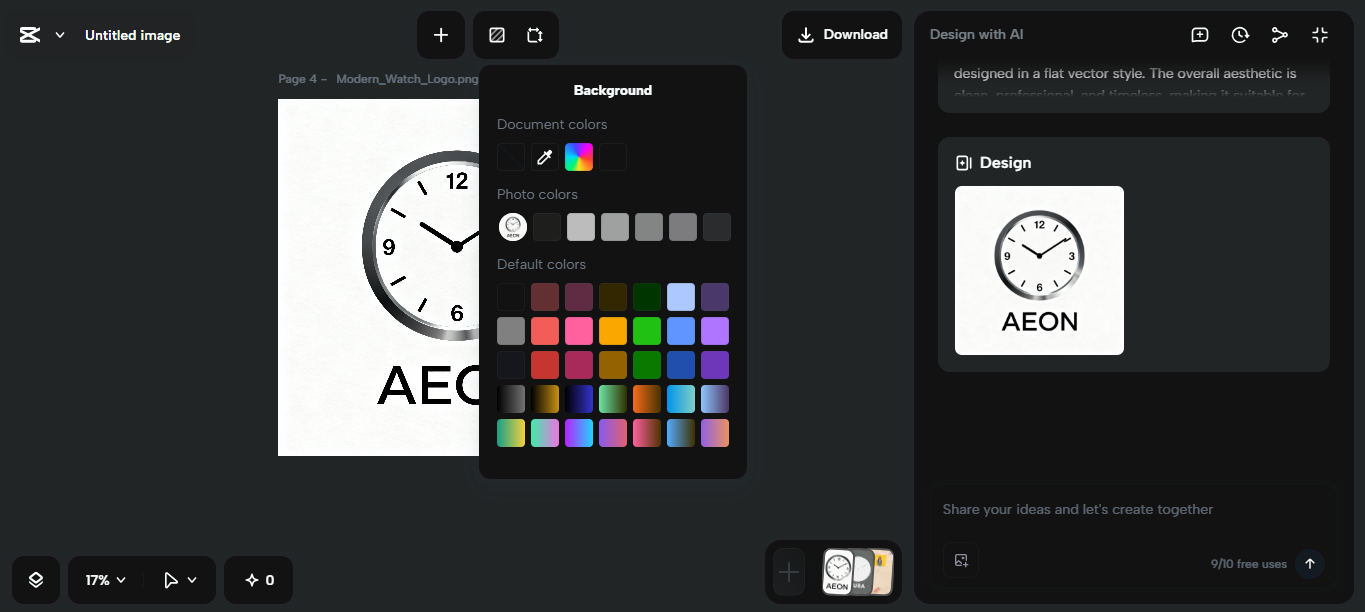Click the Untitled image title

tap(132, 34)
